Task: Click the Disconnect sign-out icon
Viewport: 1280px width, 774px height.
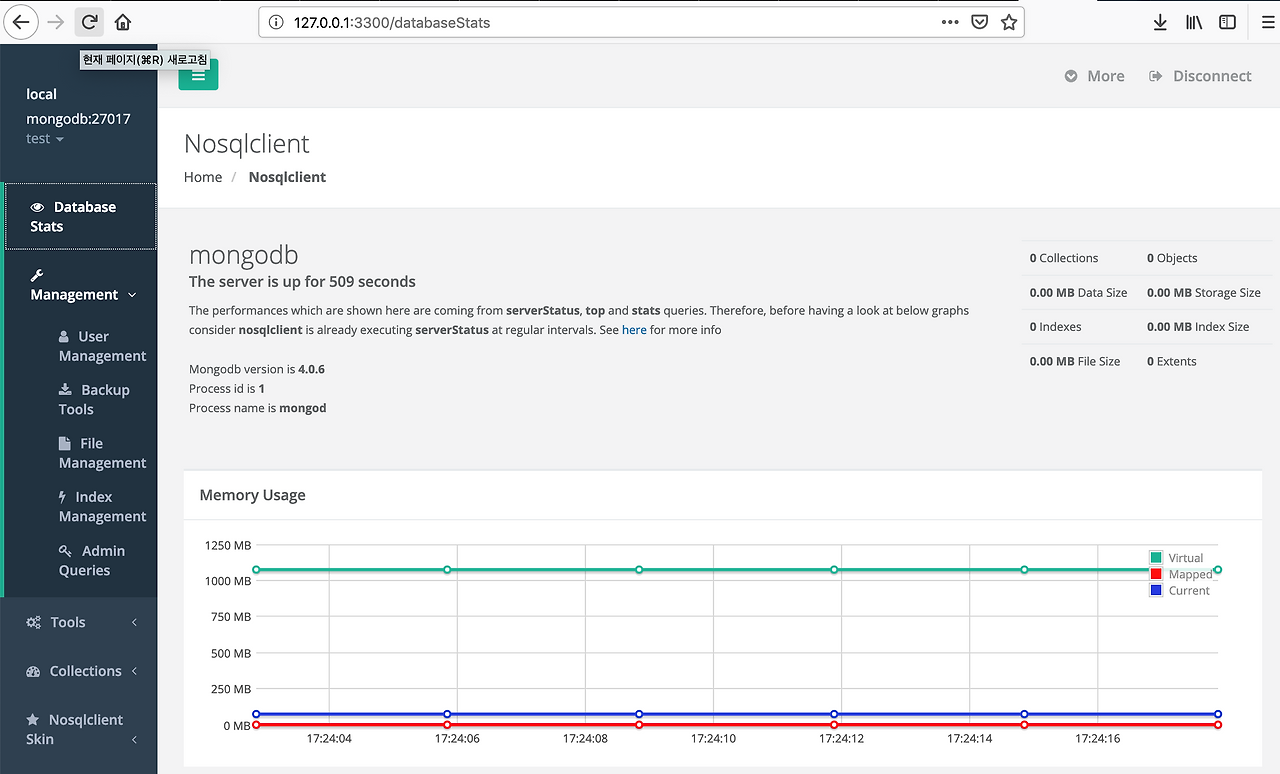Action: click(1156, 76)
